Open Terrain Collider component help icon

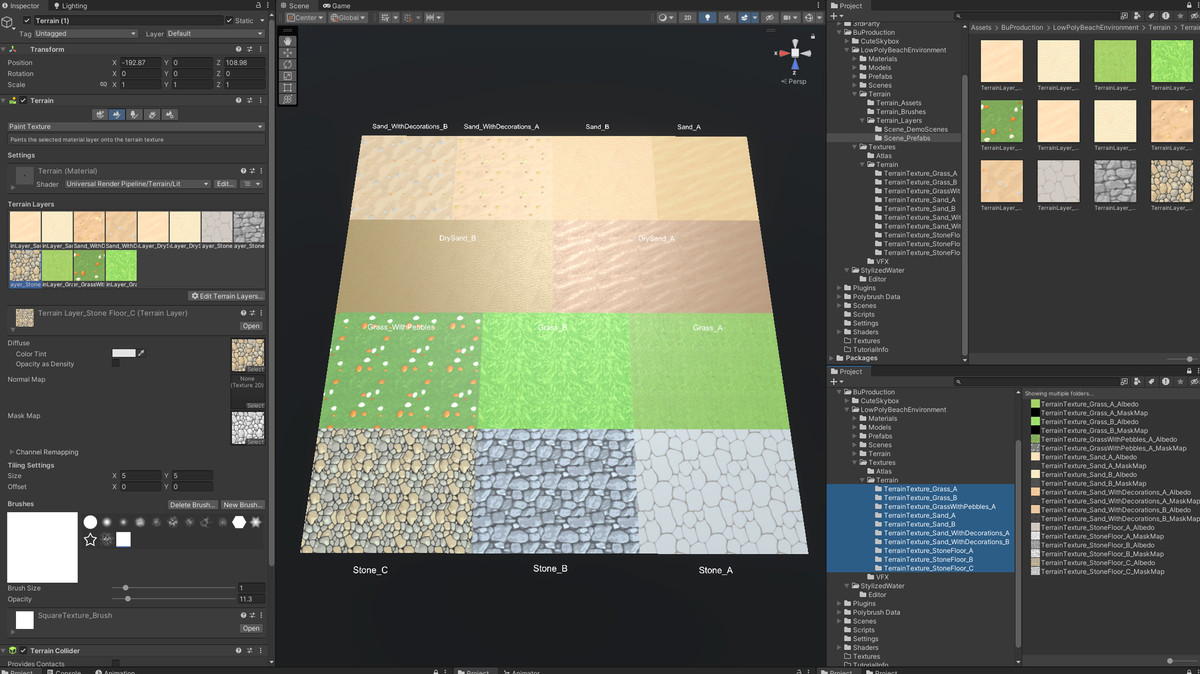point(238,651)
